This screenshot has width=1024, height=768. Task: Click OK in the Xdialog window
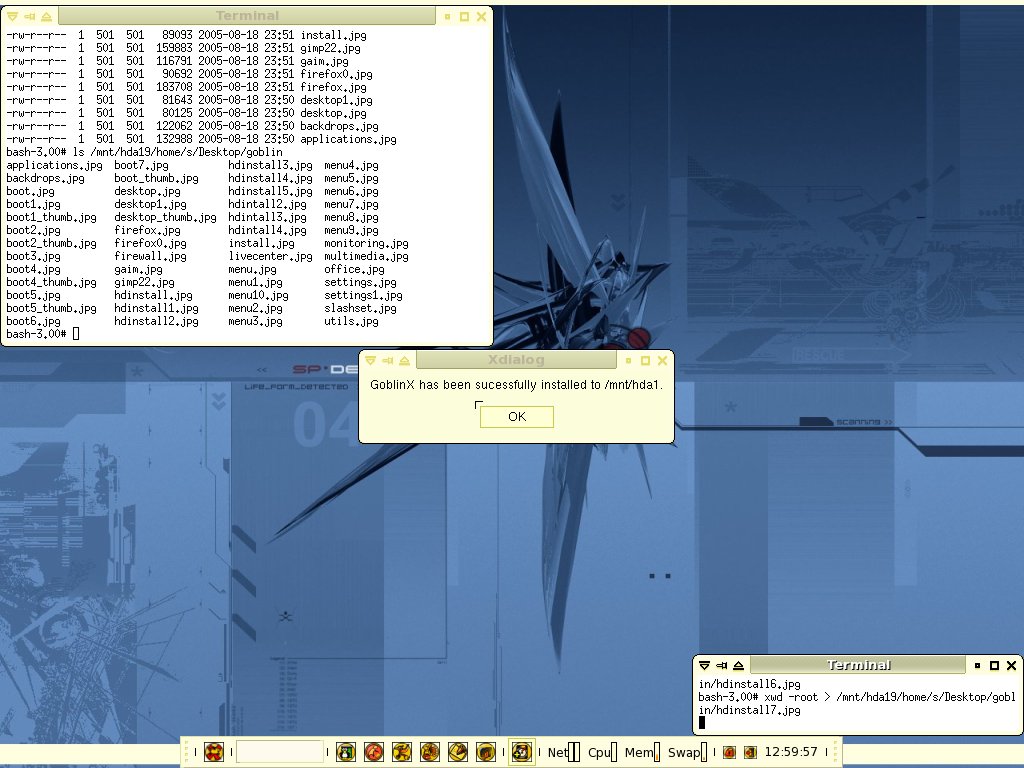click(x=517, y=417)
